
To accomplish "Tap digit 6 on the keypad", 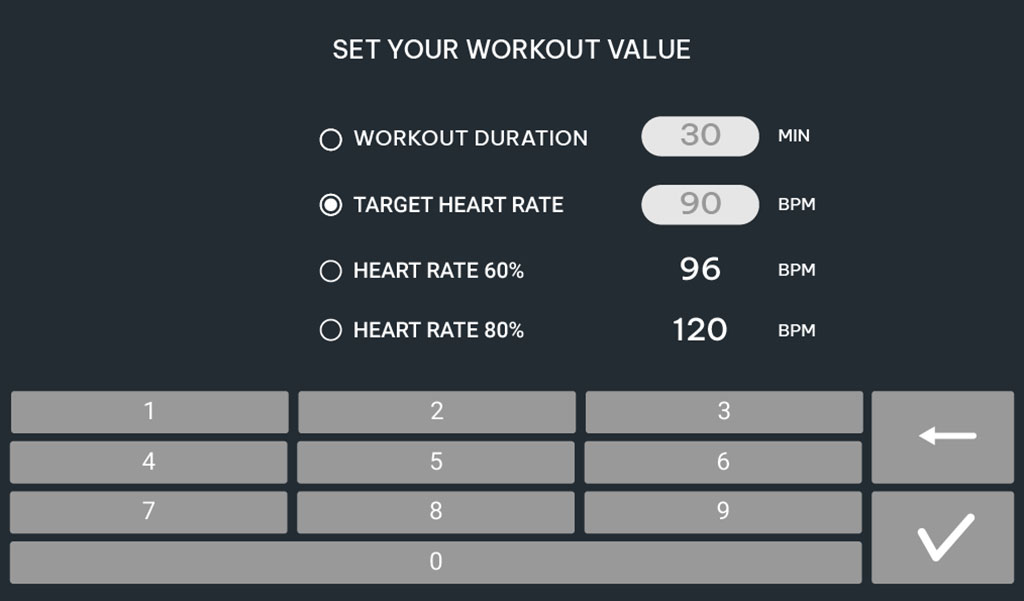I will coord(723,462).
